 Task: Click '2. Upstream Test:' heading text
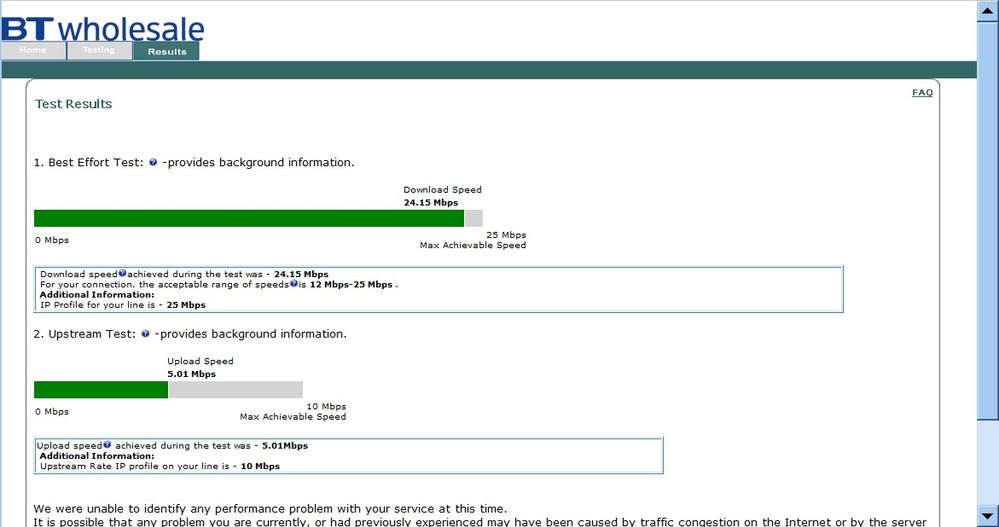pyautogui.click(x=85, y=334)
